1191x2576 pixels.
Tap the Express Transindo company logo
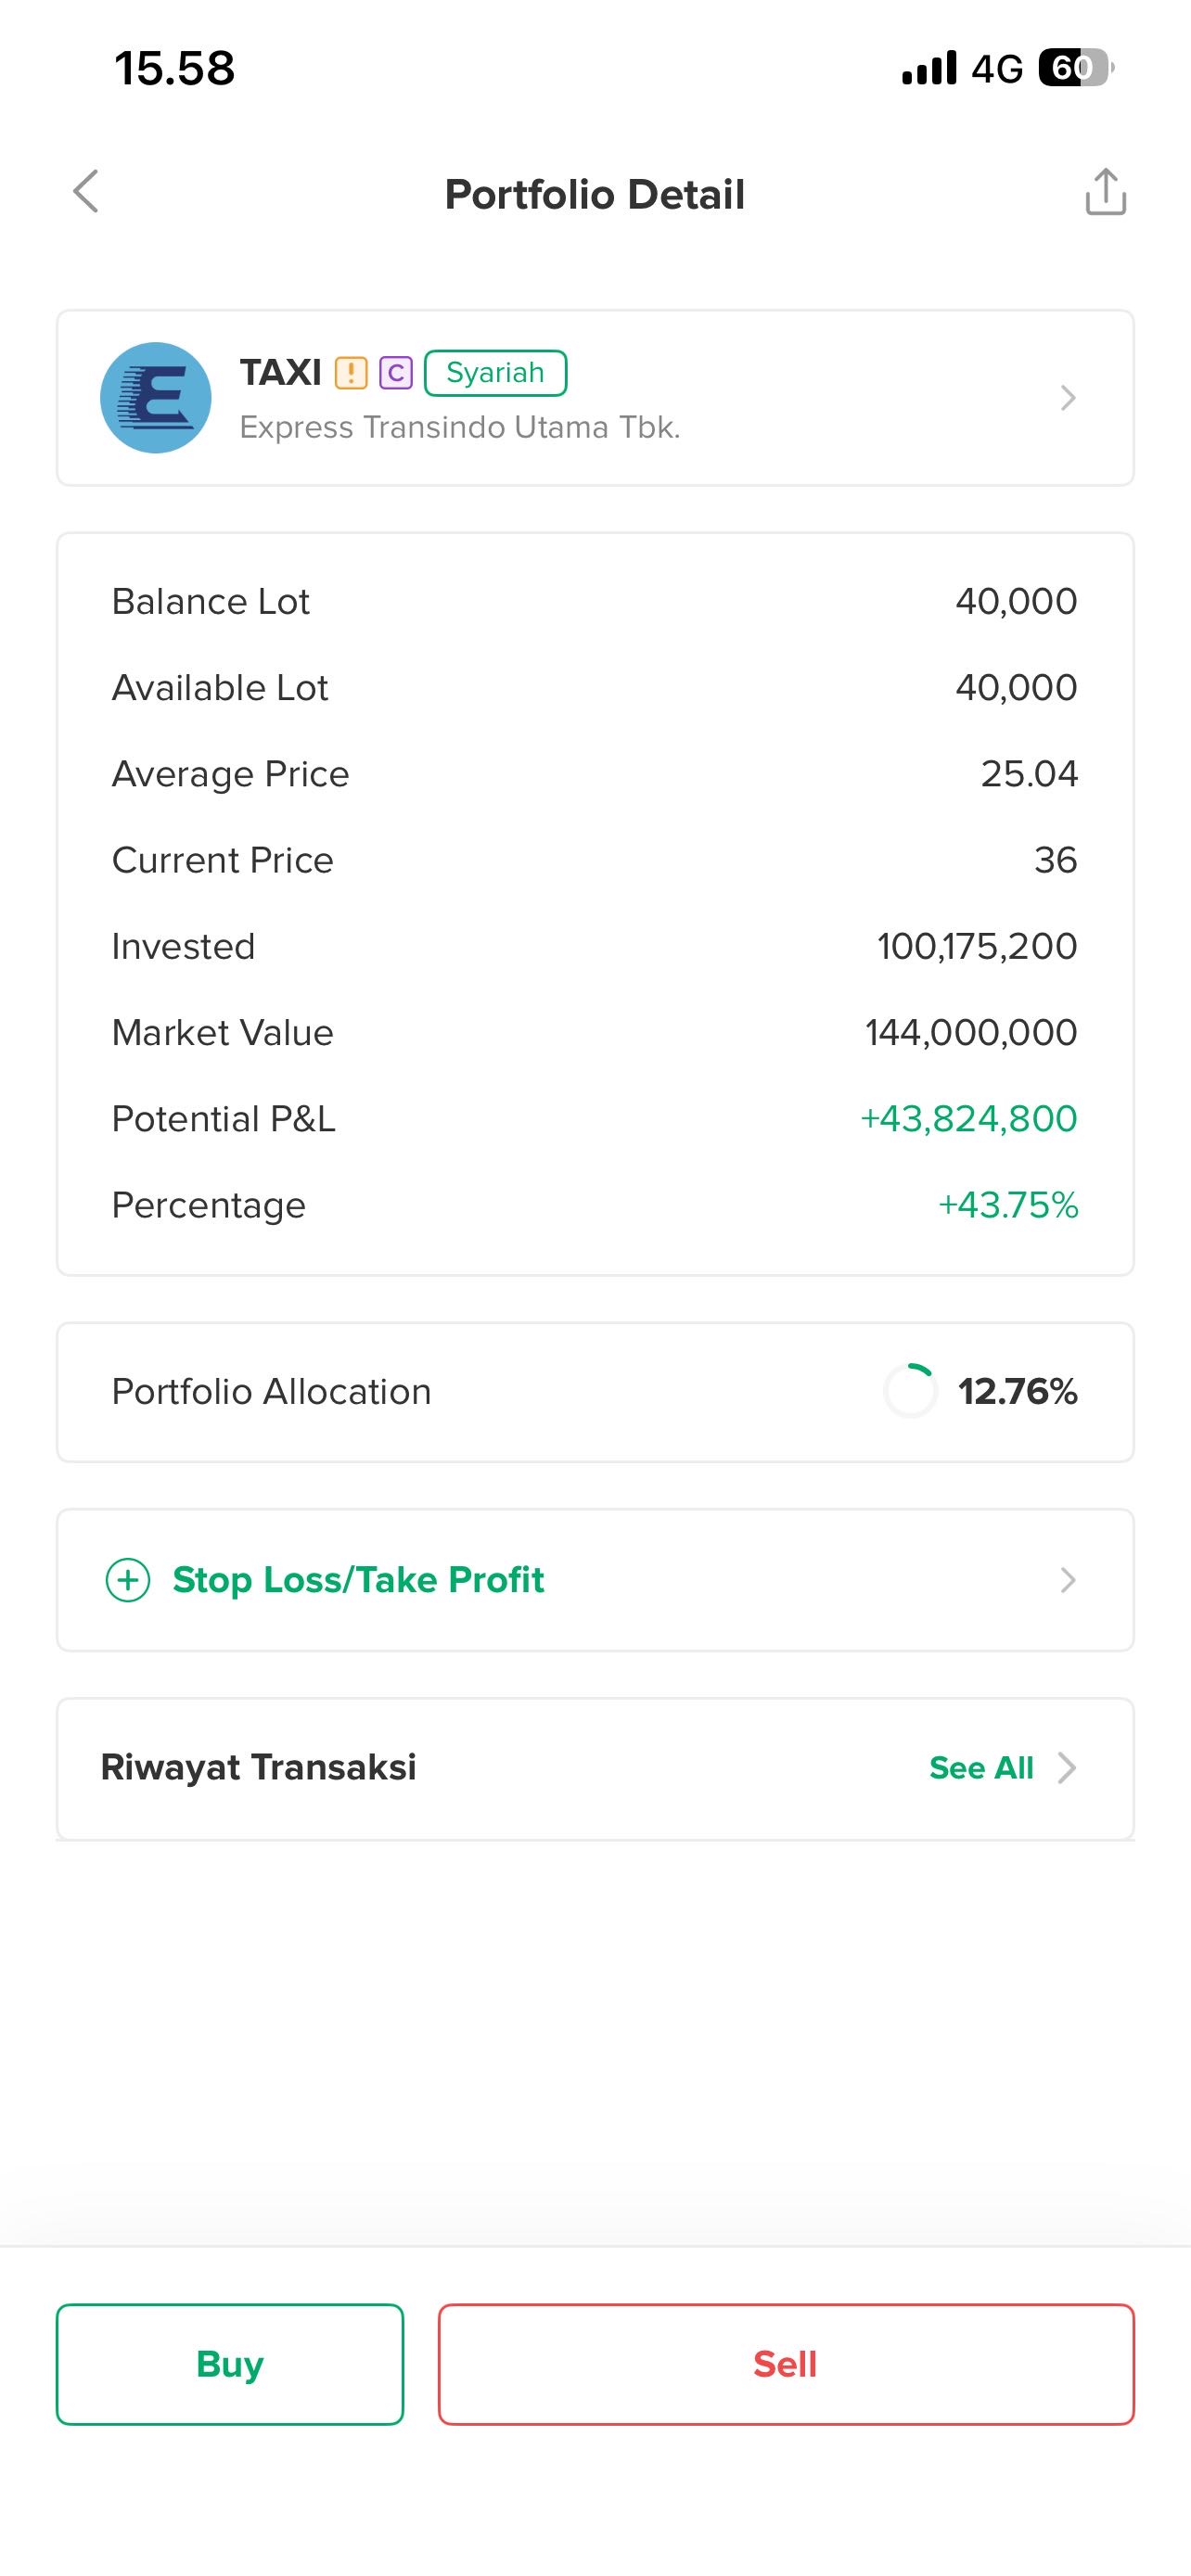(156, 398)
